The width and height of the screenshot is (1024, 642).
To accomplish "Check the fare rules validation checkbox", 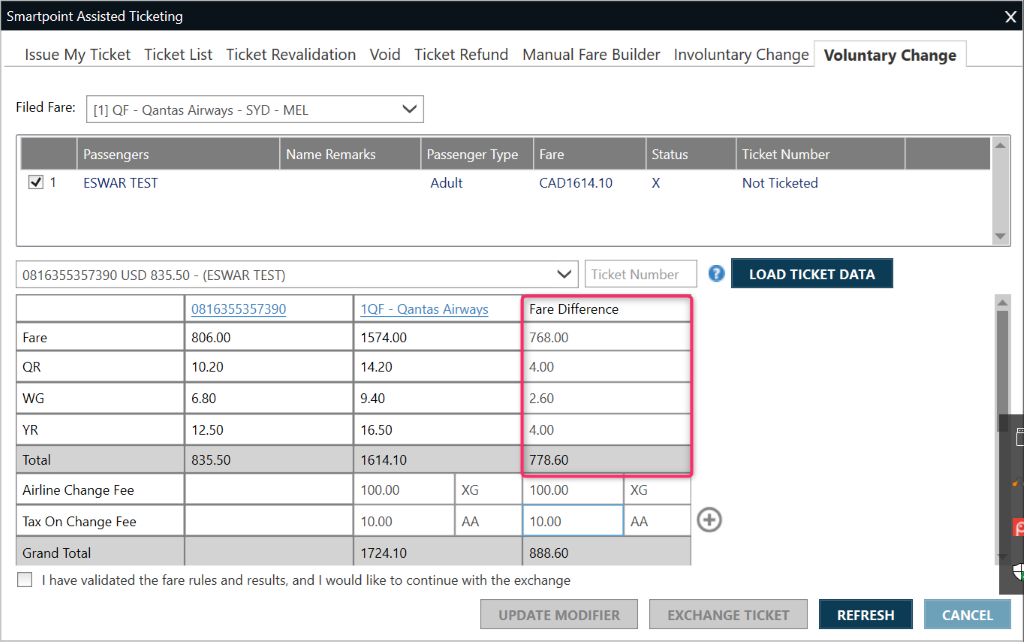I will tap(25, 580).
